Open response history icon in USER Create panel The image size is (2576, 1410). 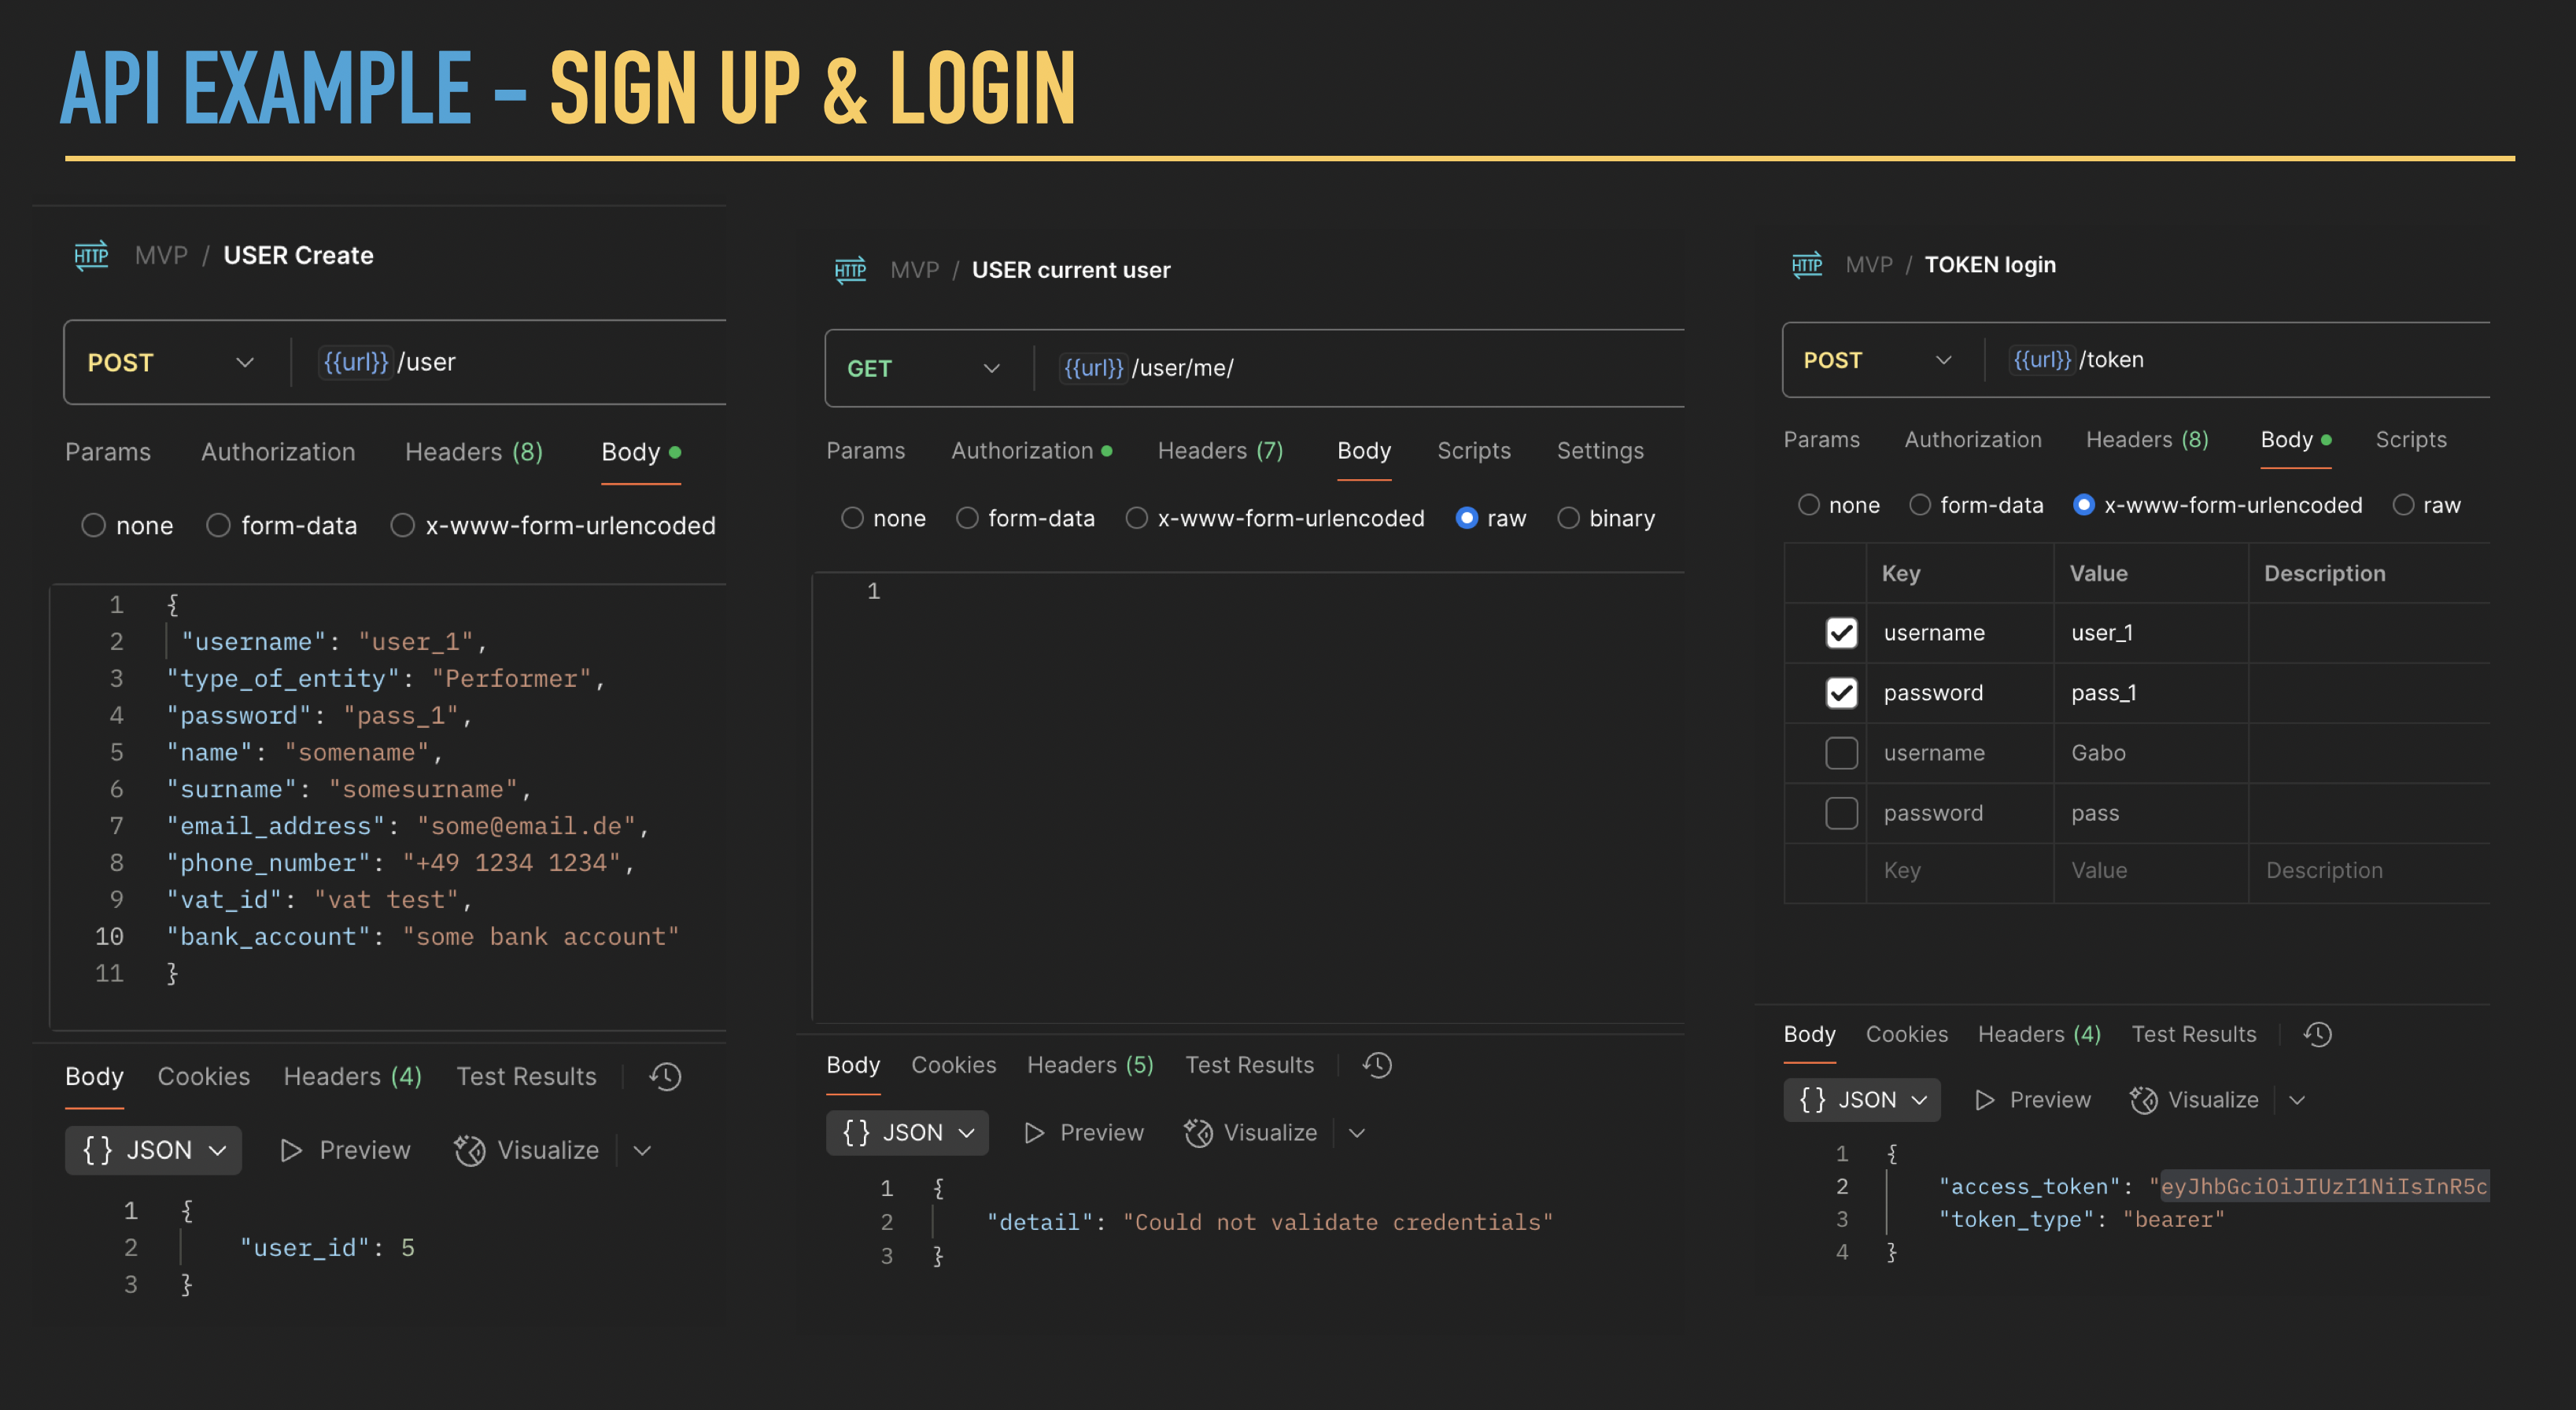point(665,1076)
